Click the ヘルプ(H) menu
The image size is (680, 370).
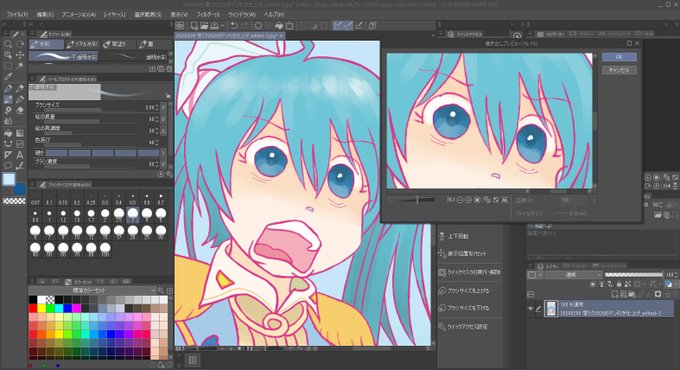click(x=274, y=15)
